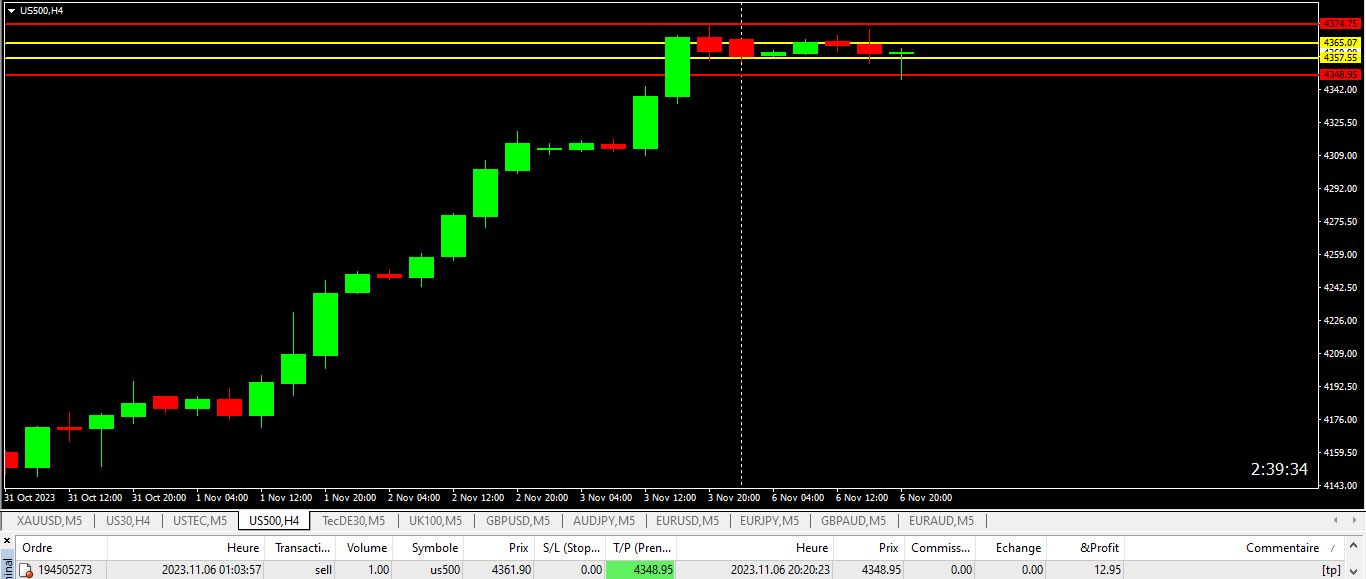Click the open time 2023.11.06 01:03:57

click(211, 570)
